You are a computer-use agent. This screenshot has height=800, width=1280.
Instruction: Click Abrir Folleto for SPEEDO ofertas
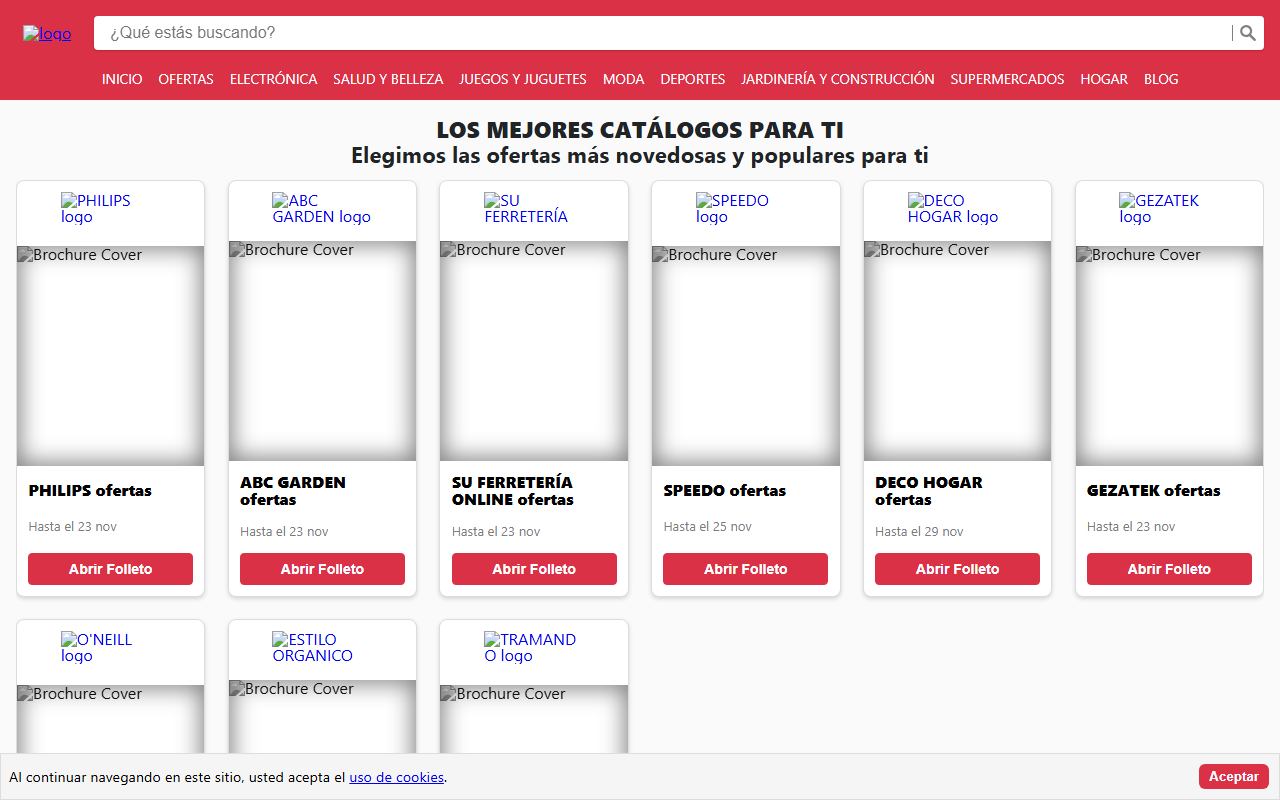click(x=746, y=569)
